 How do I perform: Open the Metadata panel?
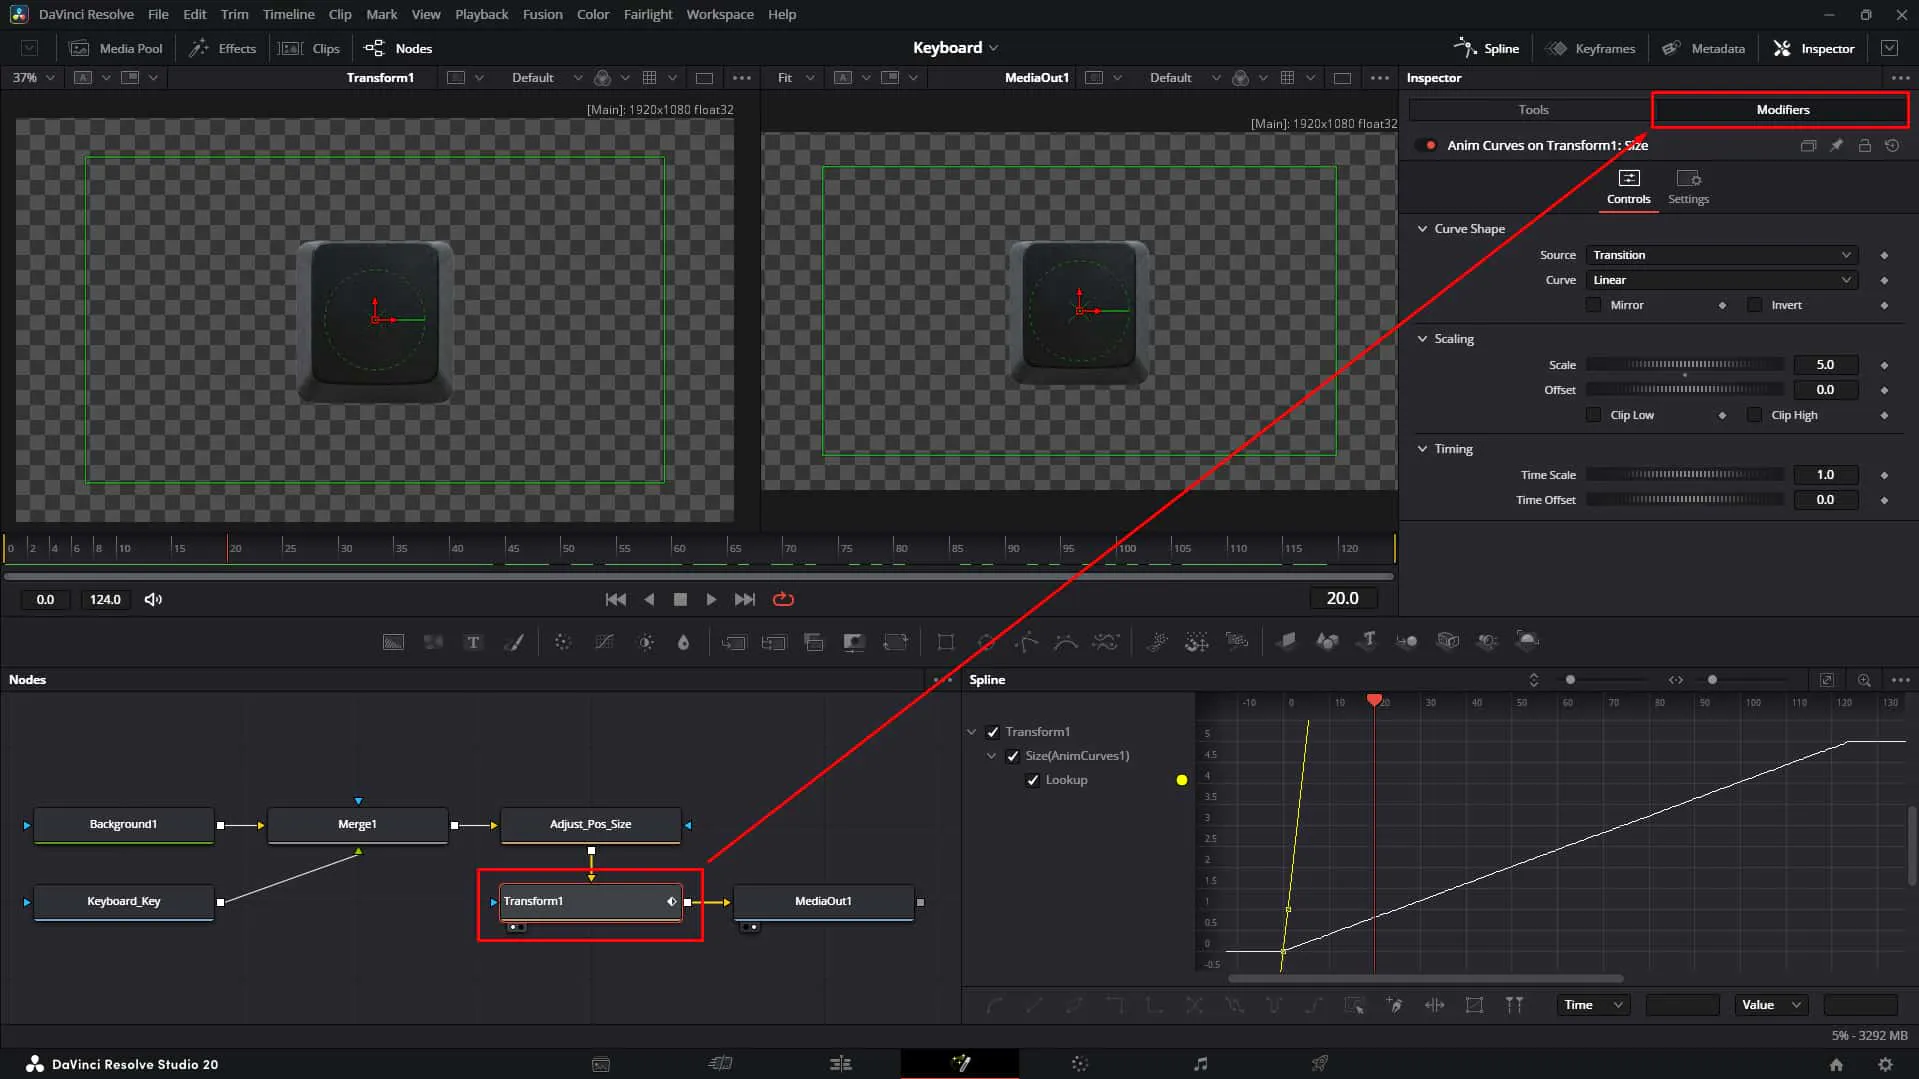coord(1703,48)
